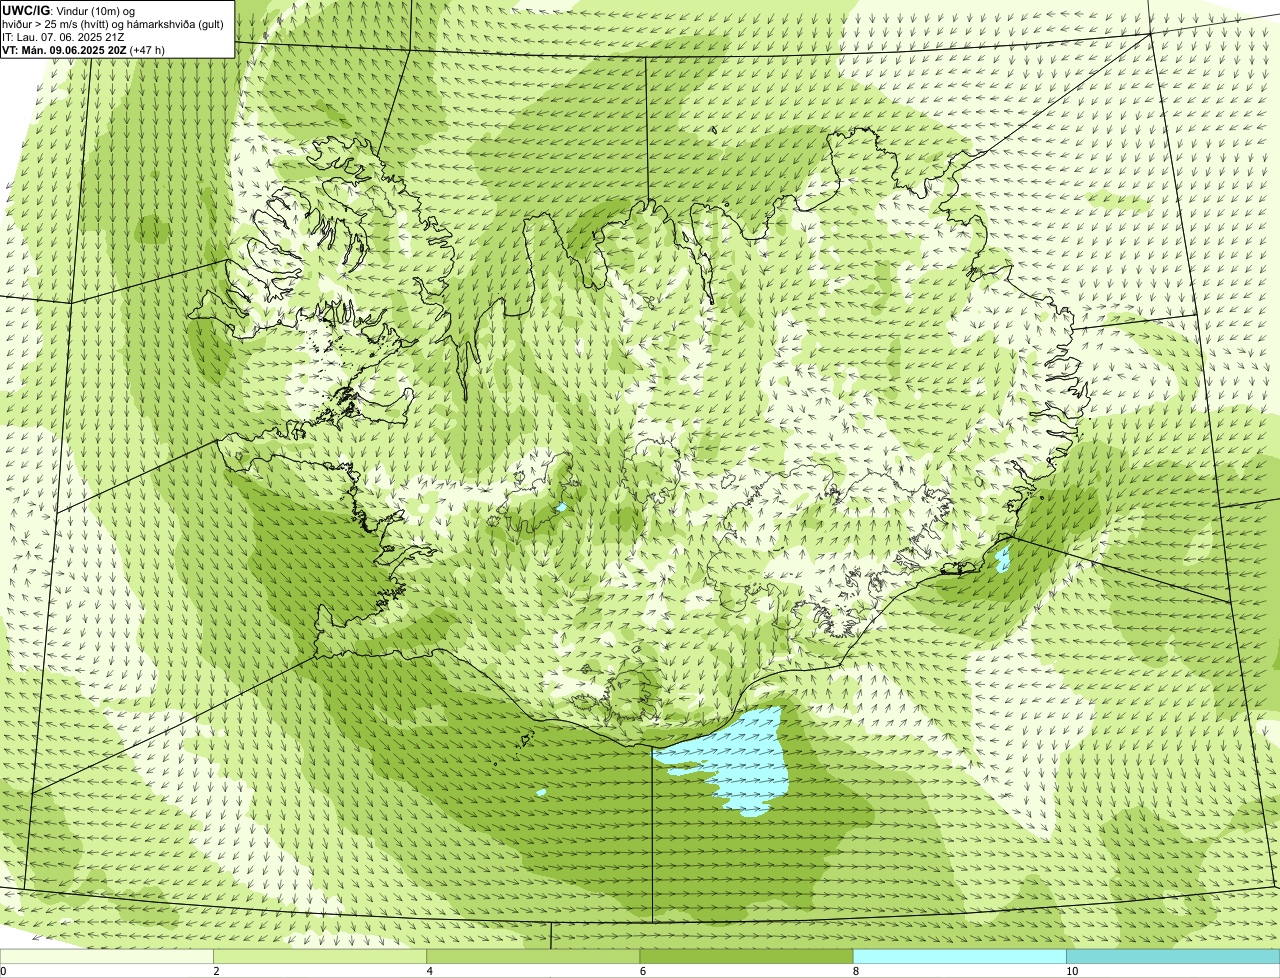Click the '6' label on the color scale
This screenshot has height=978, width=1280.
click(643, 971)
